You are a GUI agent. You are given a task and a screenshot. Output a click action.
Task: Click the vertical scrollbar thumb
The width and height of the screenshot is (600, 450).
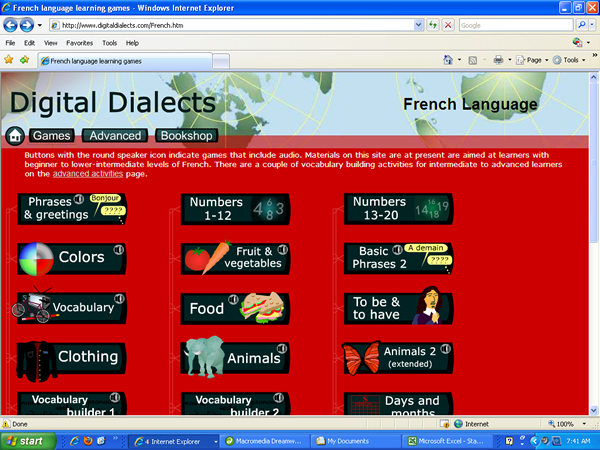point(593,163)
